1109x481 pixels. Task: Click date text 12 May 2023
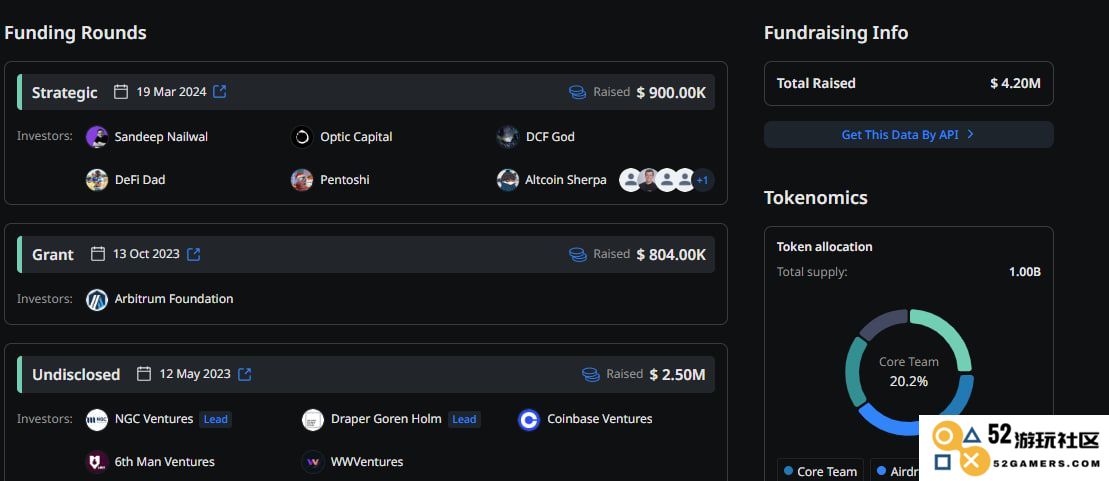(194, 373)
